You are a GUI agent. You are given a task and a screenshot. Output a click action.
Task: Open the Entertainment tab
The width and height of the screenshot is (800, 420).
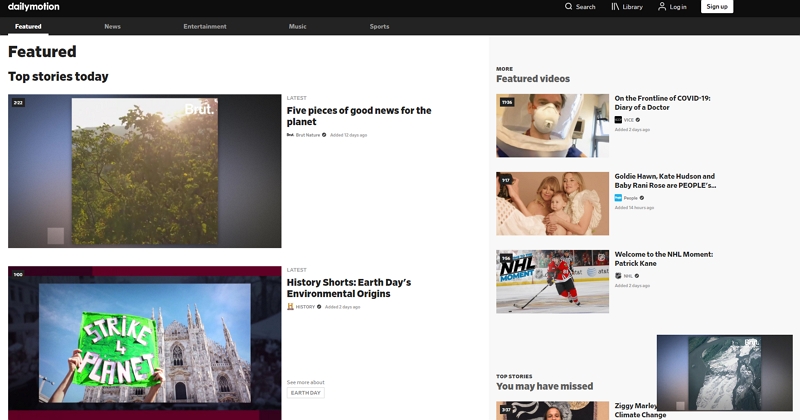point(205,27)
